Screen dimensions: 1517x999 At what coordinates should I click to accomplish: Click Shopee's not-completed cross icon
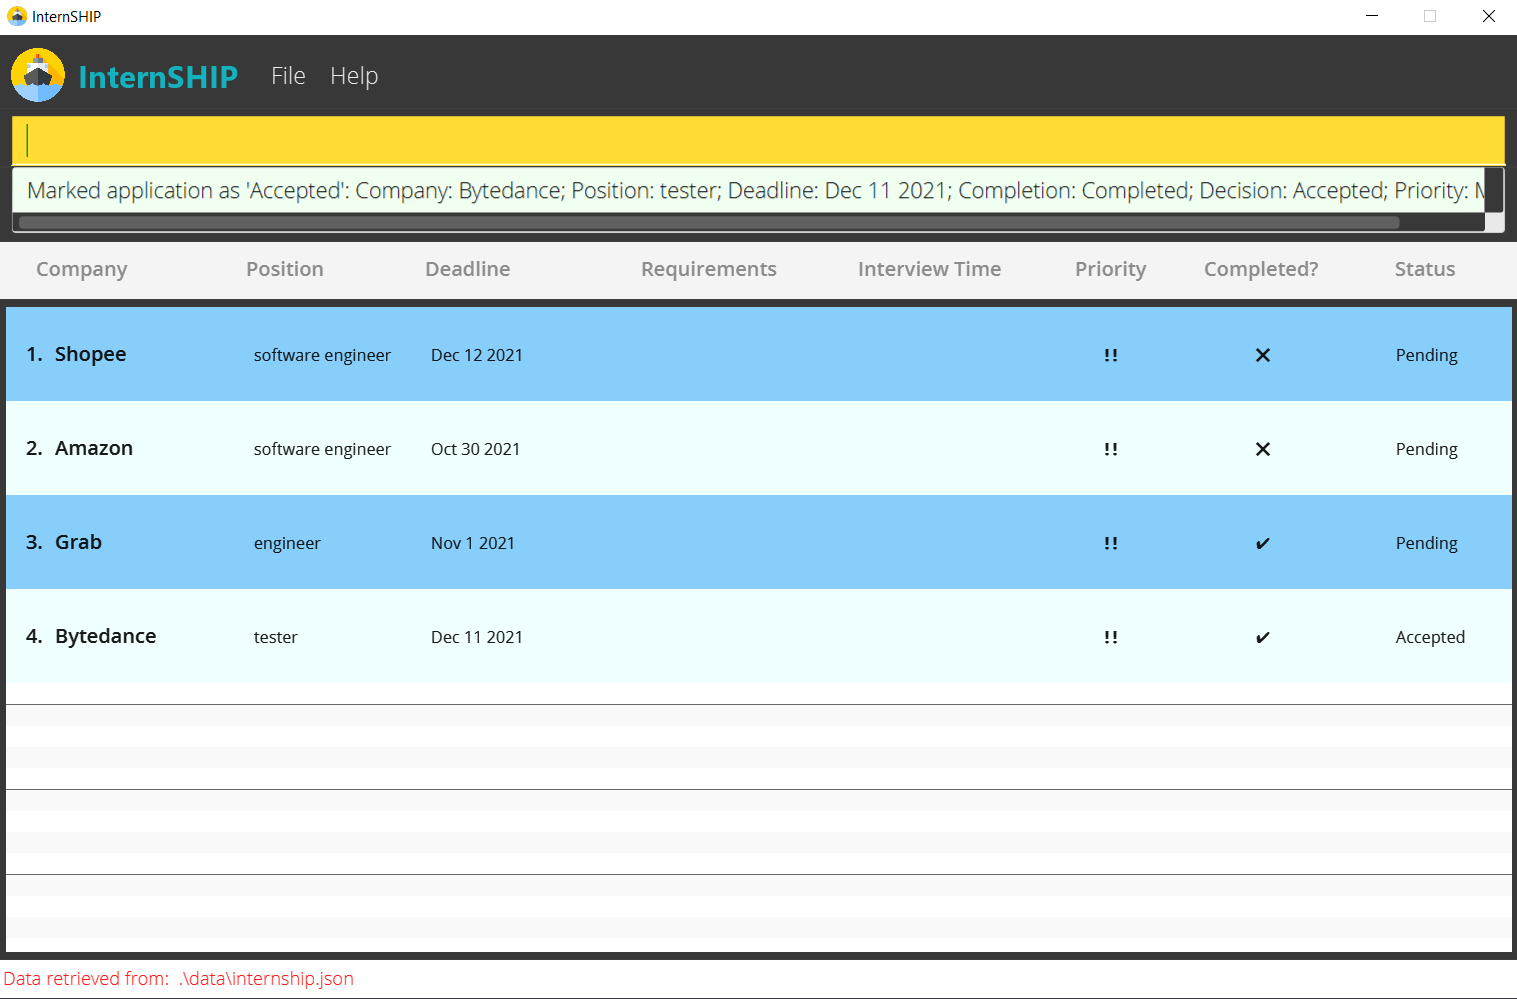(1263, 355)
